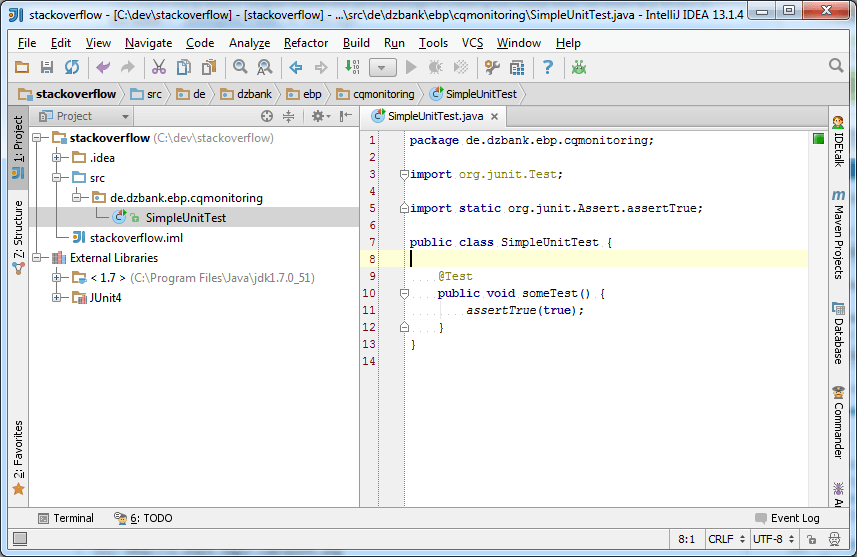The image size is (857, 557).
Task: Click the Scroll from Source icon
Action: coord(267,116)
